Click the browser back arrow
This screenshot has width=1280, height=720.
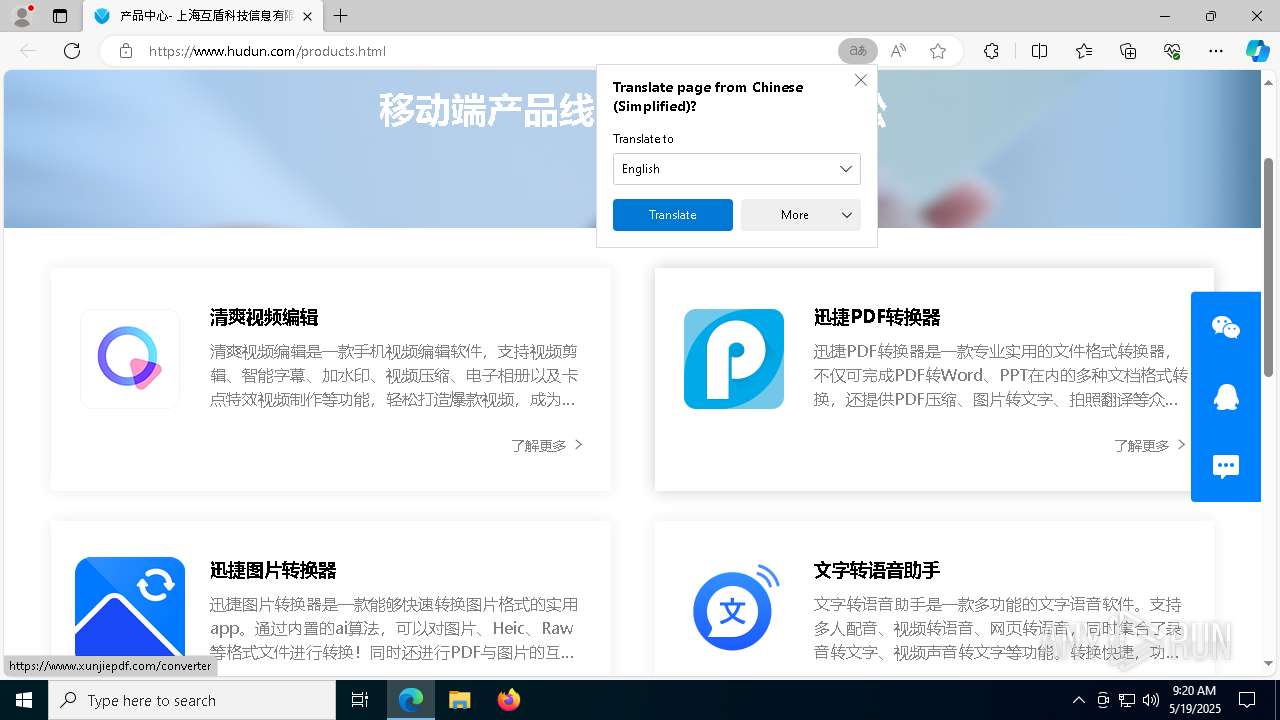coord(28,51)
